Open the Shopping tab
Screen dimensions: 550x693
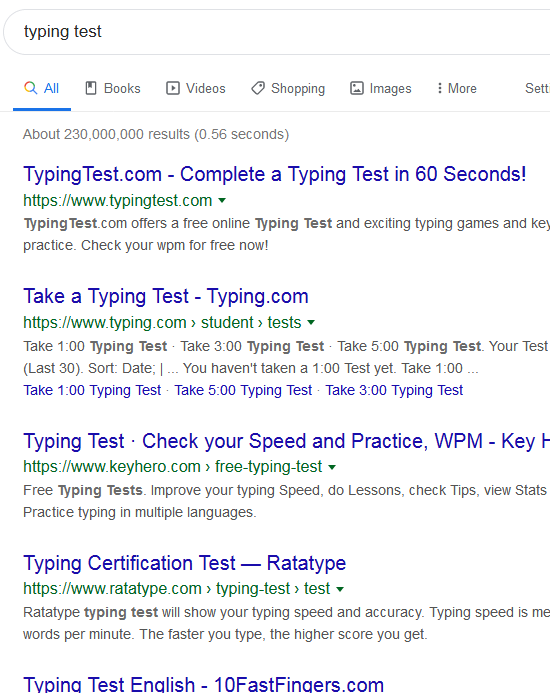pyautogui.click(x=288, y=89)
